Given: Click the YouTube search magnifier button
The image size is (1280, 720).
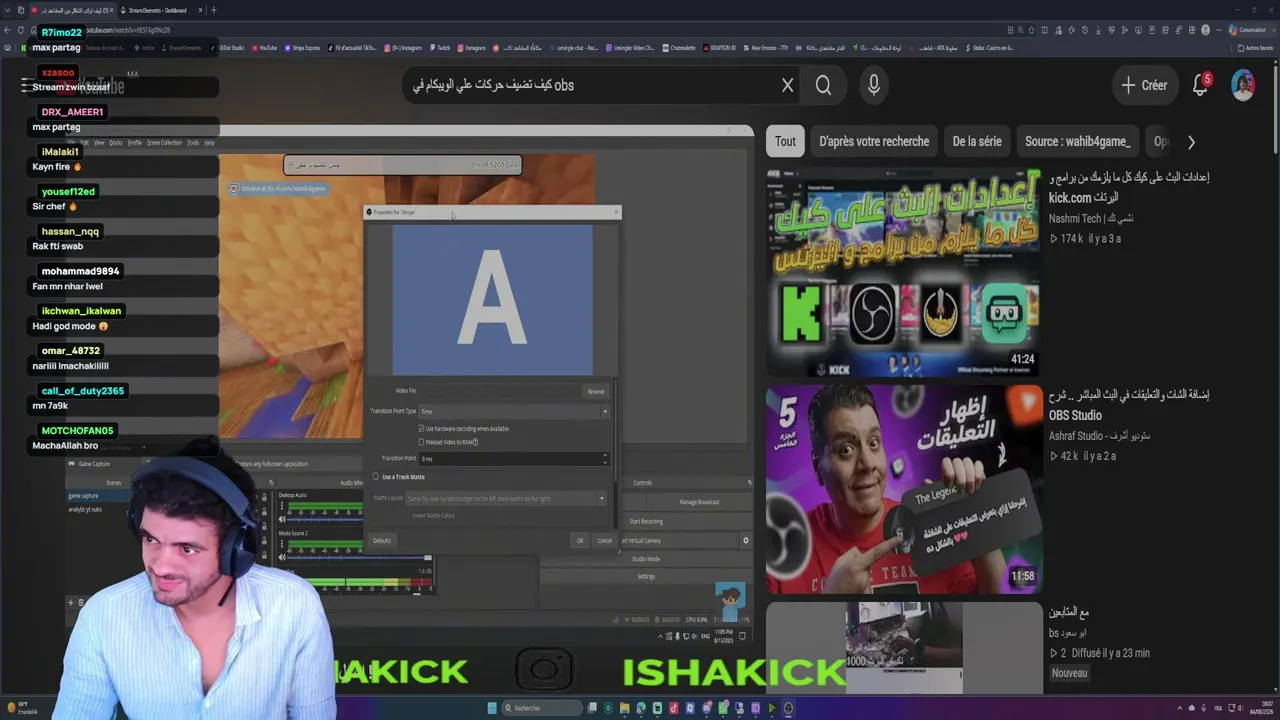Looking at the screenshot, I should [823, 85].
